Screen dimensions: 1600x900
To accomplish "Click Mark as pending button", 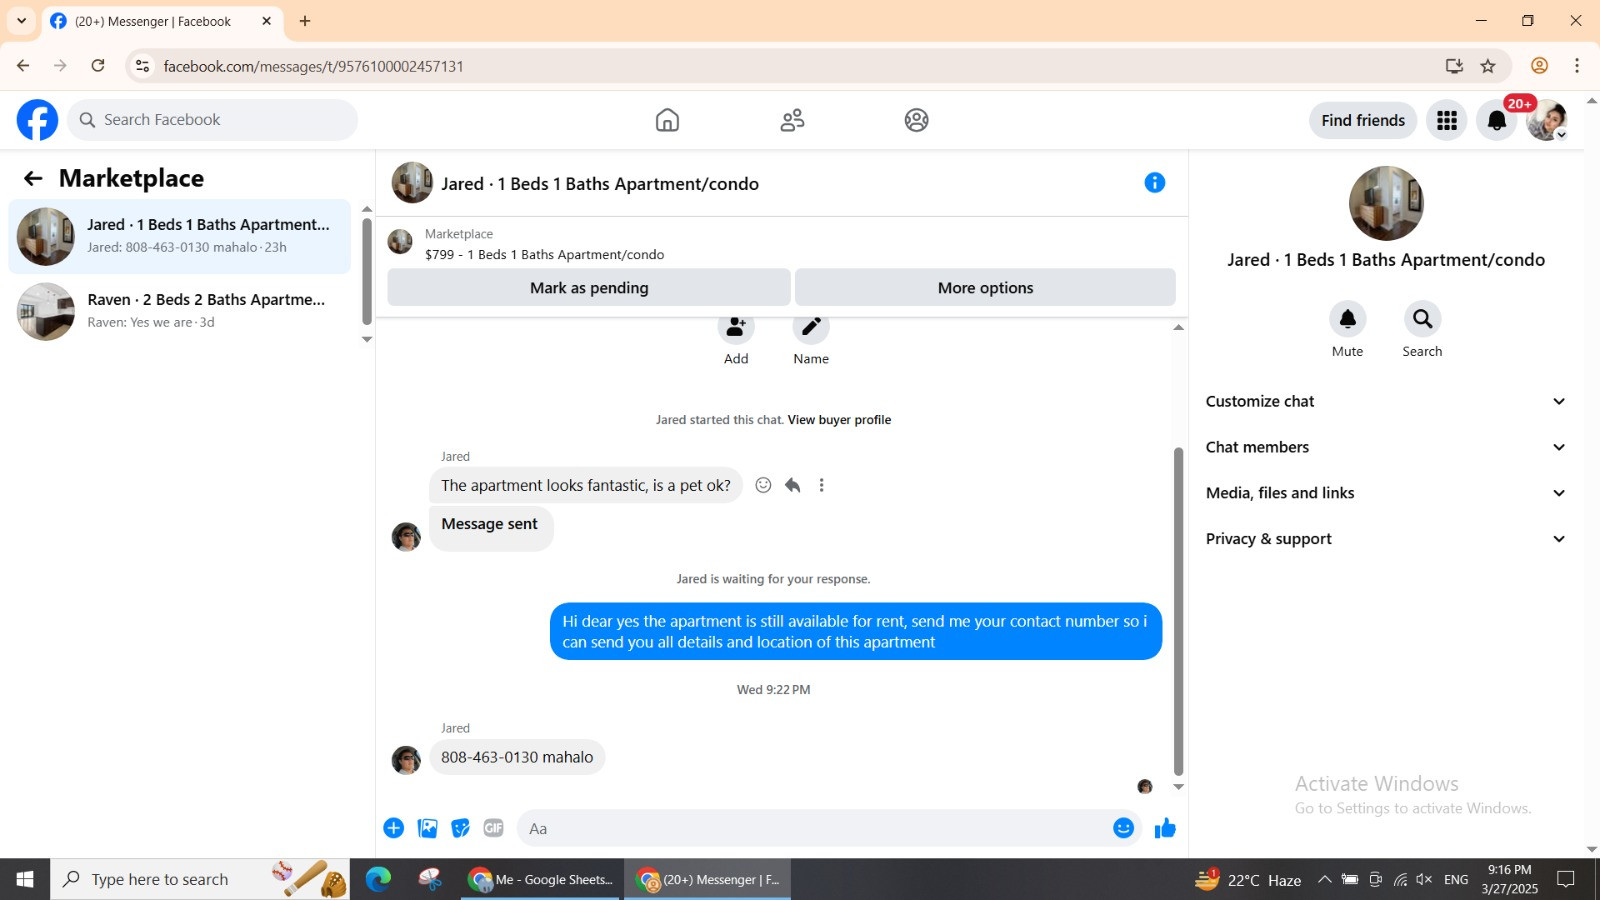I will (589, 288).
